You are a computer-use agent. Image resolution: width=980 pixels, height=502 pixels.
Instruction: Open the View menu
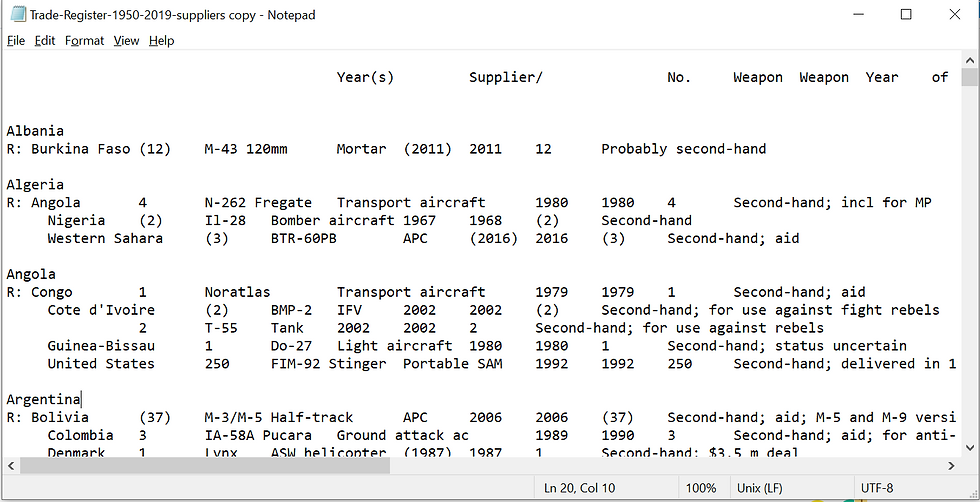click(126, 41)
